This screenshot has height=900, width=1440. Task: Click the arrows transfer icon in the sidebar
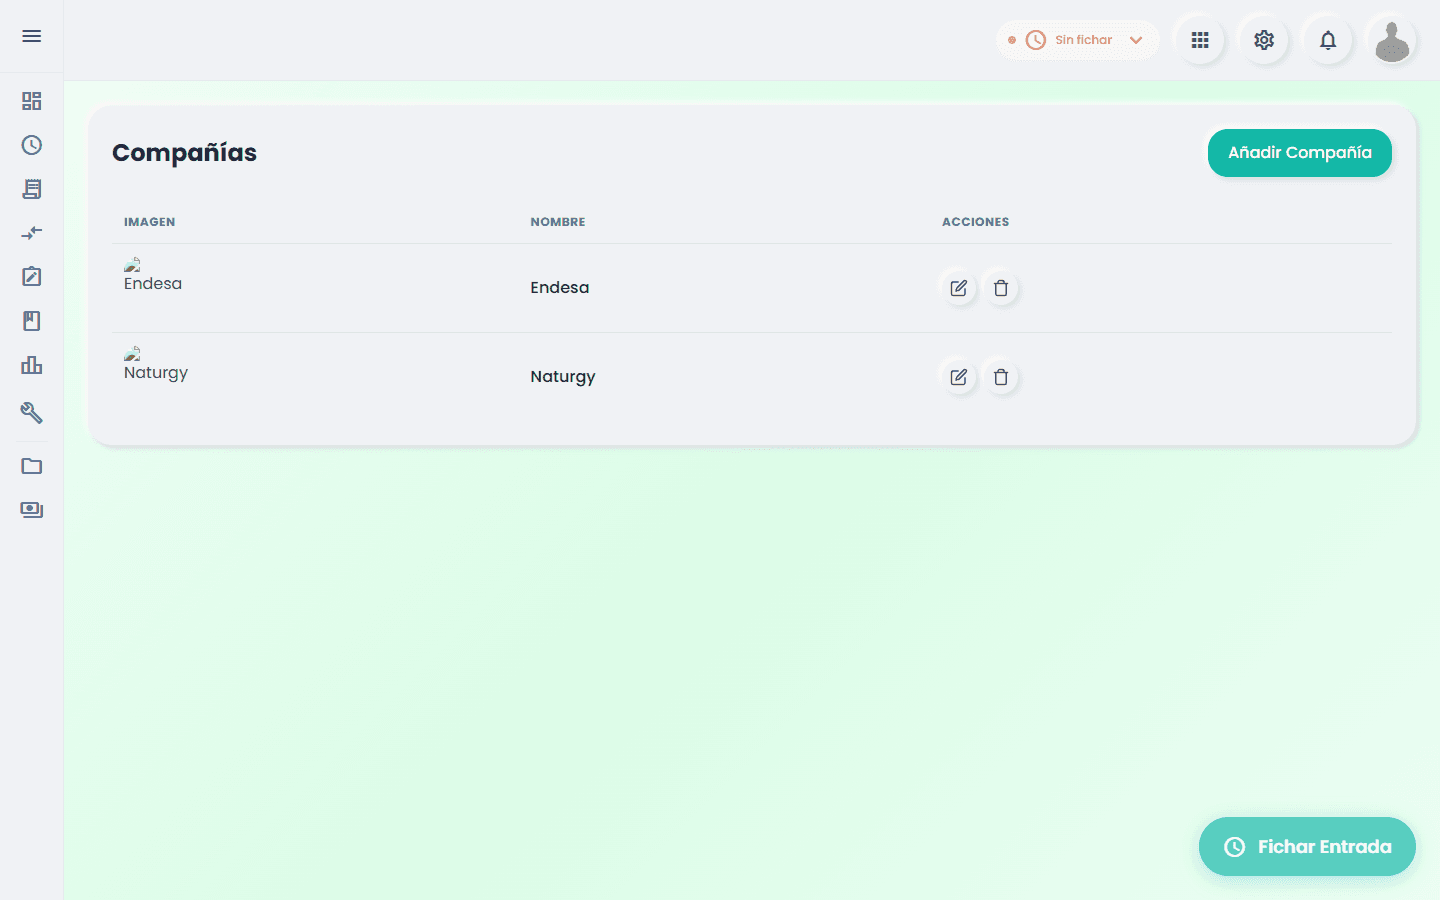point(32,233)
